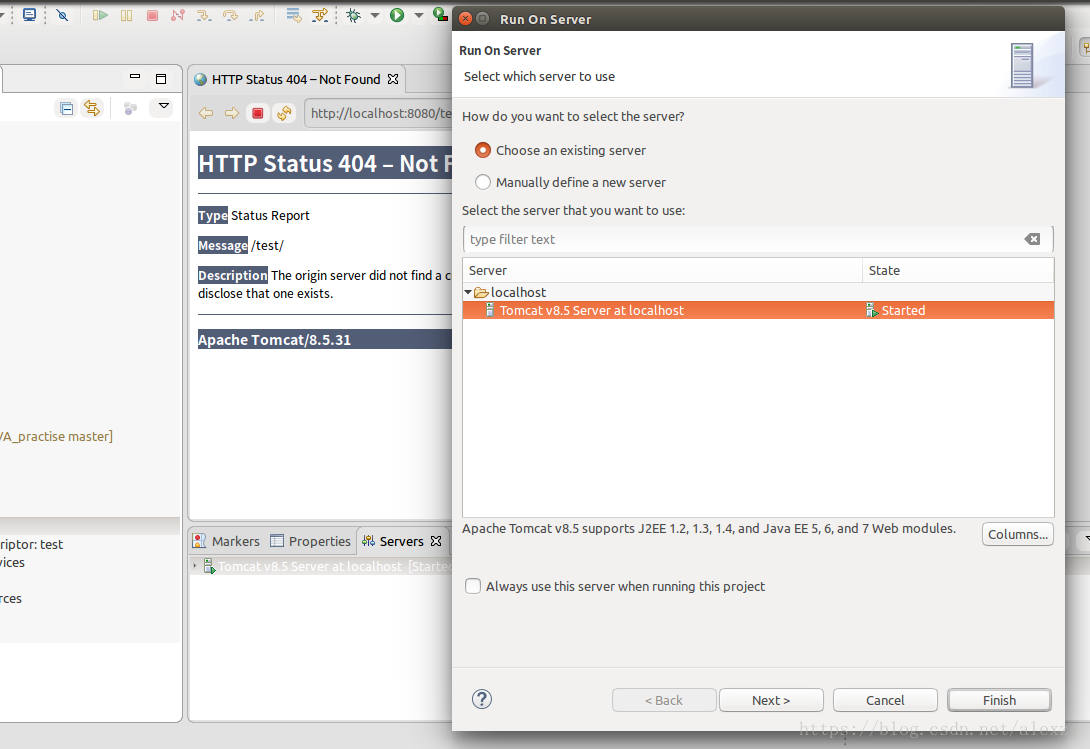The height and width of the screenshot is (749, 1090).
Task: Click the Disconnect debug icon
Action: pyautogui.click(x=178, y=15)
